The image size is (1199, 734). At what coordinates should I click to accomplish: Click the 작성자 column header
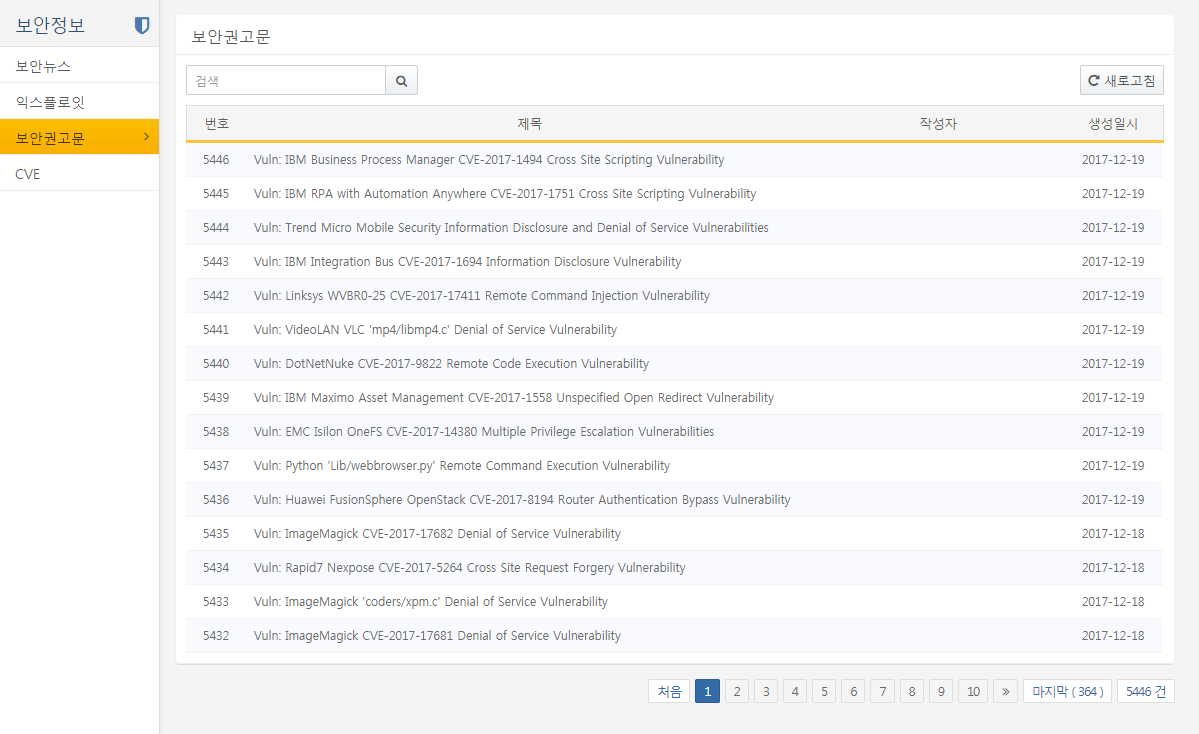tap(937, 123)
